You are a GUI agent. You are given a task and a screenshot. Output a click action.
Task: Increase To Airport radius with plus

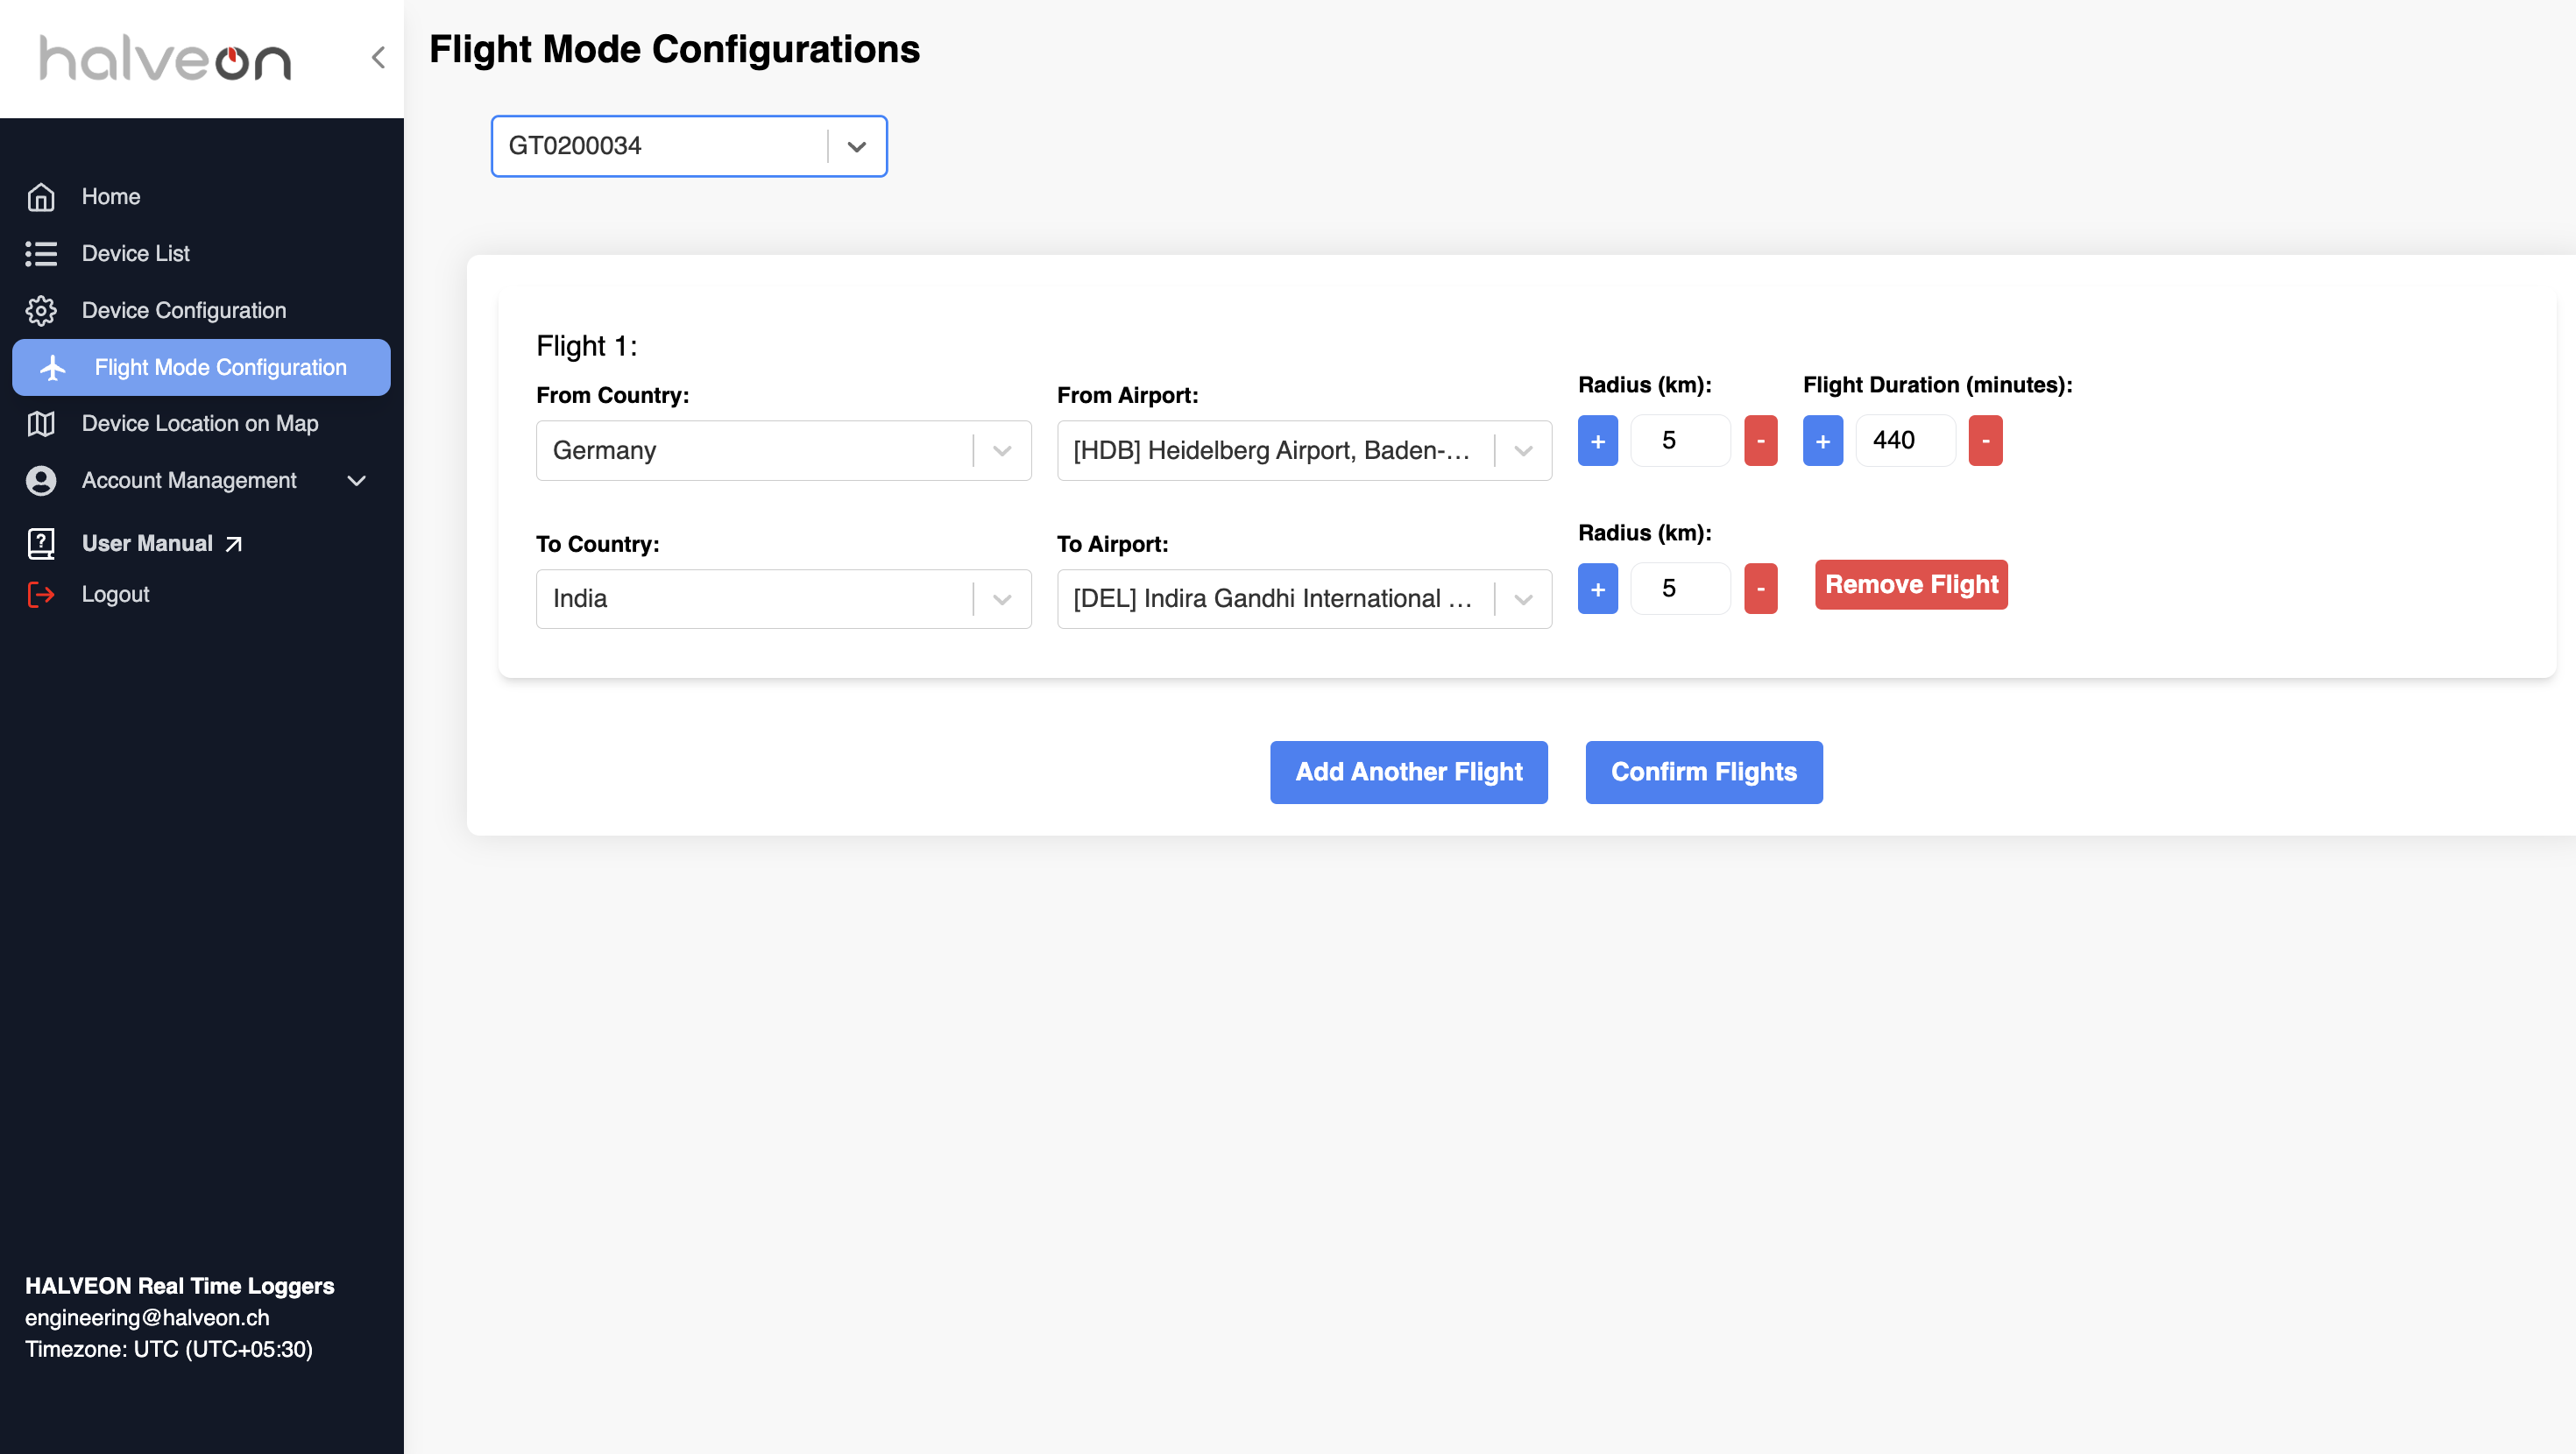click(x=1598, y=589)
